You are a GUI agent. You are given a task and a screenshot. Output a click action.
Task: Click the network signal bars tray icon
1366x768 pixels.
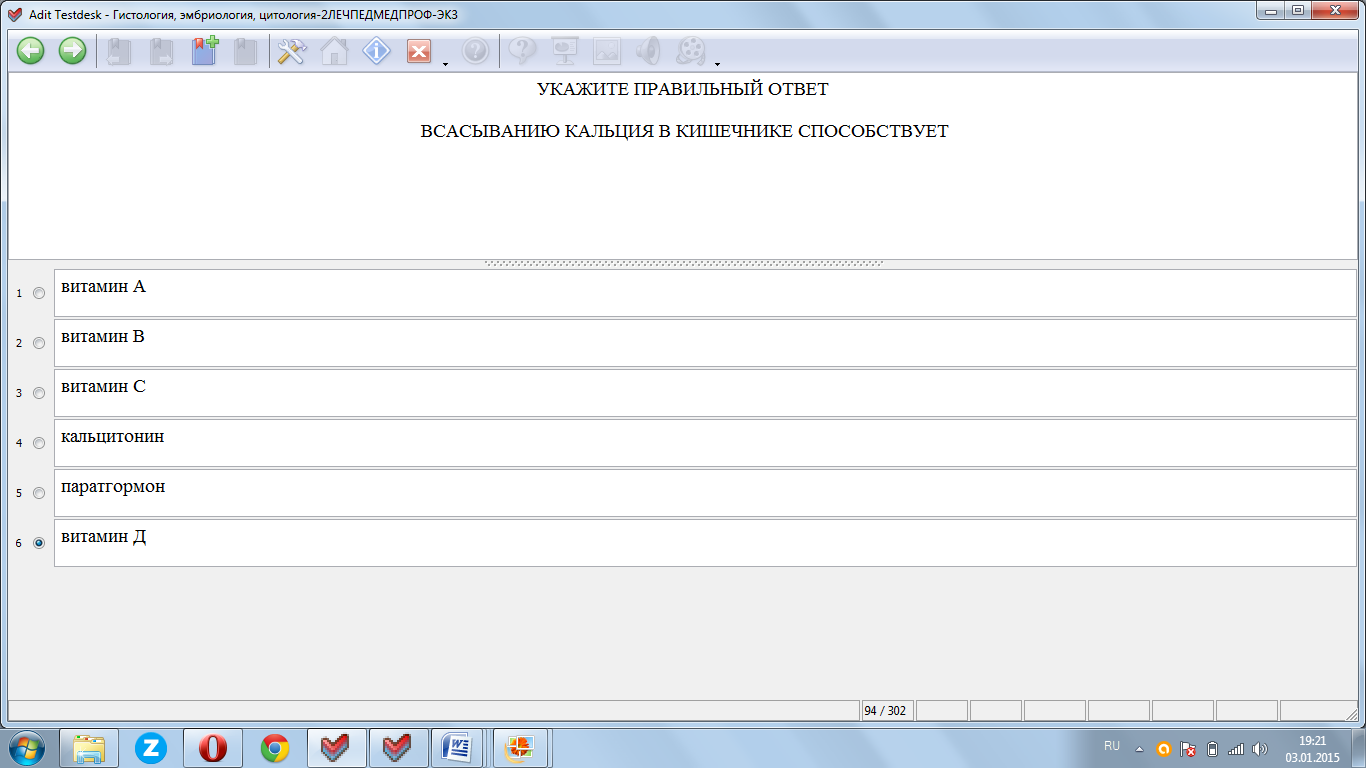[x=1236, y=748]
